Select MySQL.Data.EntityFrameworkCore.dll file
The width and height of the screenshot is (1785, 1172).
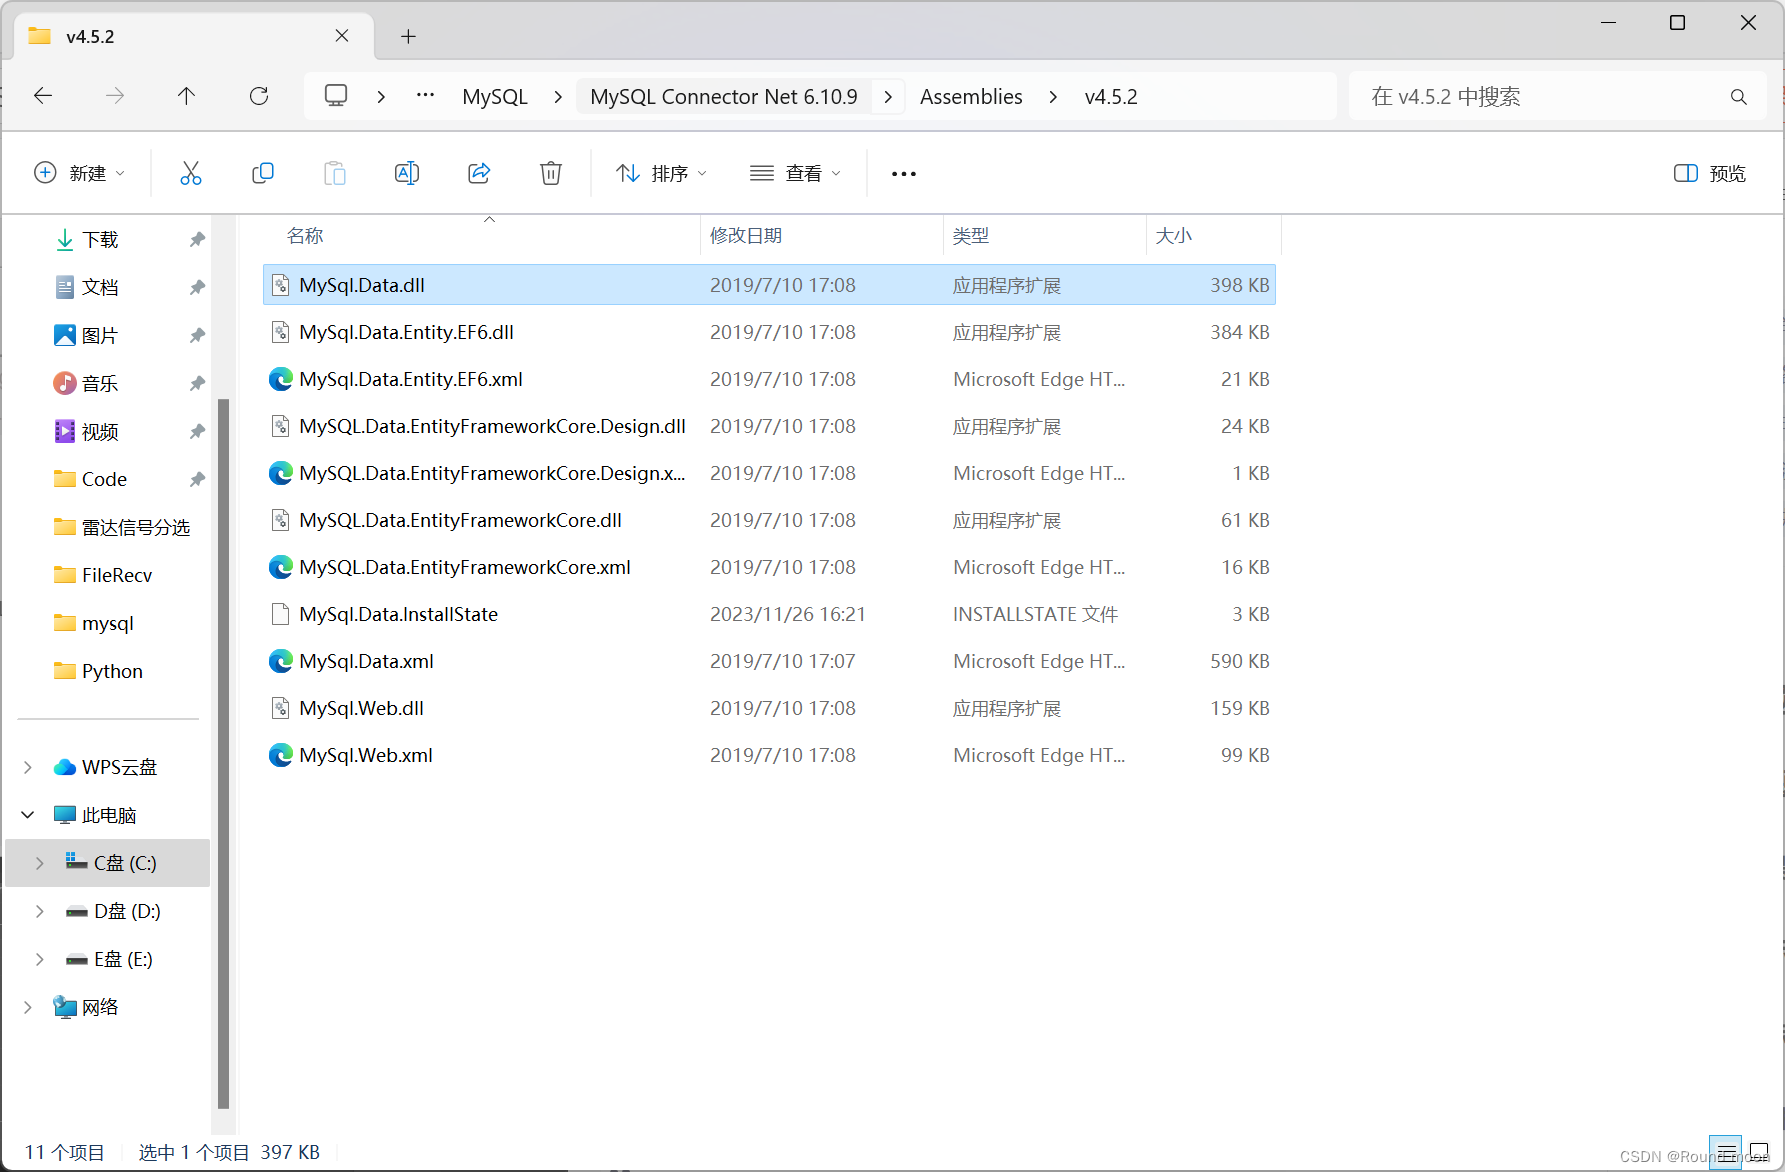click(769, 520)
